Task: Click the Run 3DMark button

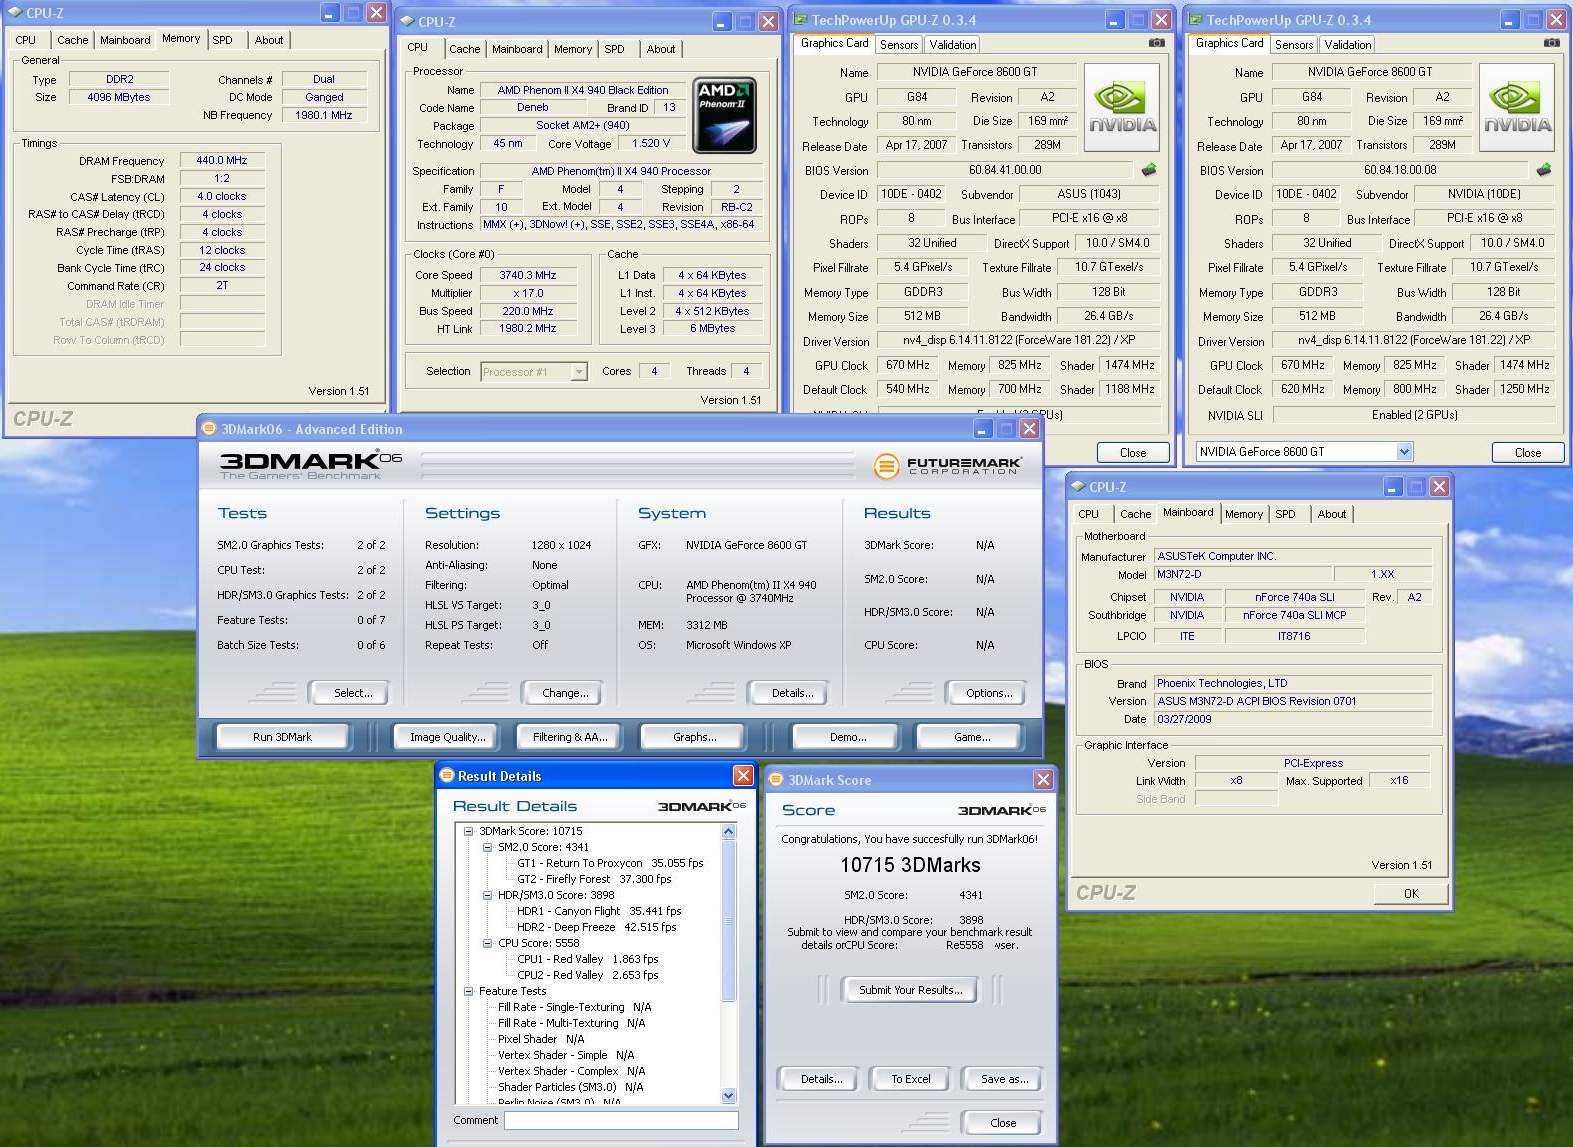Action: click(x=282, y=737)
